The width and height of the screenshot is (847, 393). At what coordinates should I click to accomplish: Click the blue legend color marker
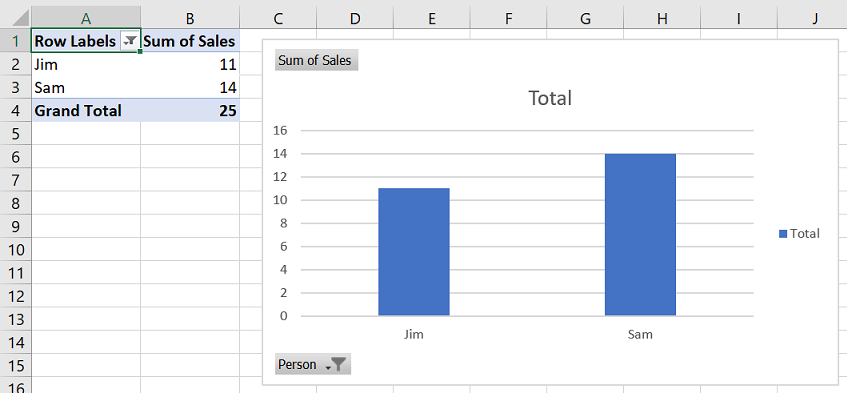(x=783, y=234)
